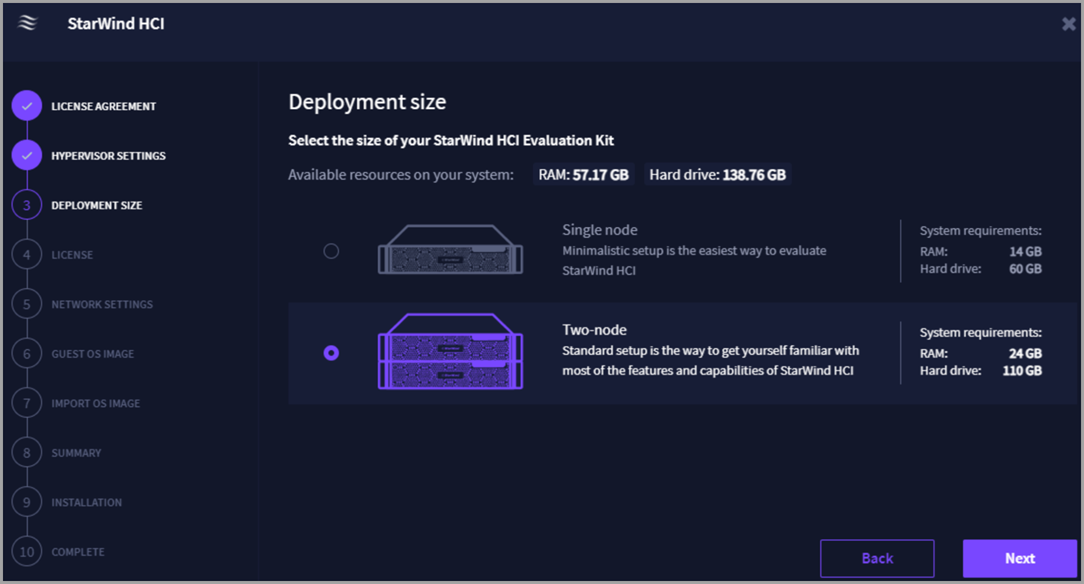Click the StarWind logo icon
The image size is (1084, 584).
[27, 24]
